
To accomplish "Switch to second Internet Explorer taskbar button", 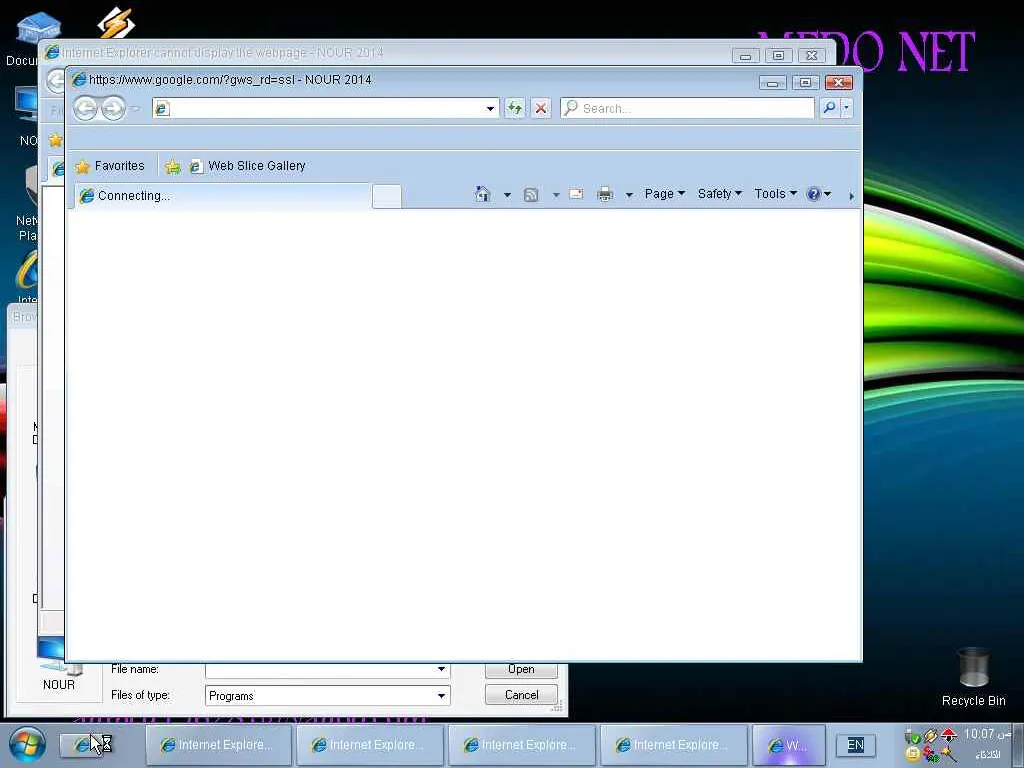I will click(x=370, y=745).
